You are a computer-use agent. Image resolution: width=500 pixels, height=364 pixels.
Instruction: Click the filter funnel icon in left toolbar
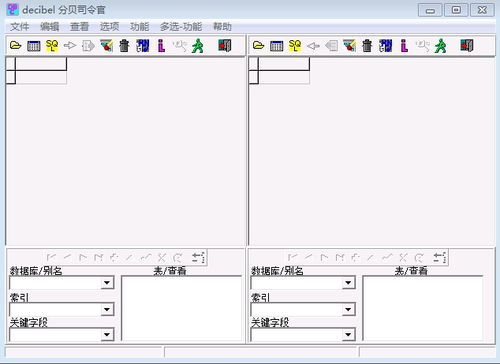pos(107,46)
